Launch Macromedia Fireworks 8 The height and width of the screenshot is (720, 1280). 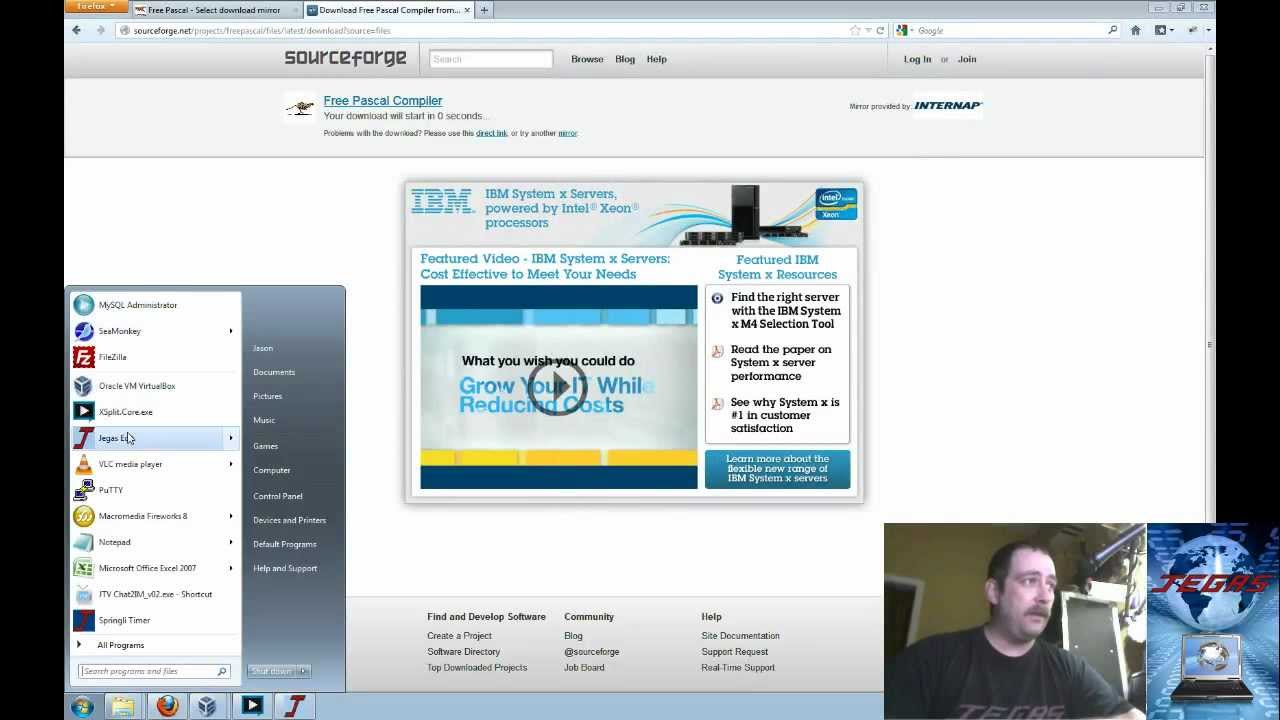(155, 516)
